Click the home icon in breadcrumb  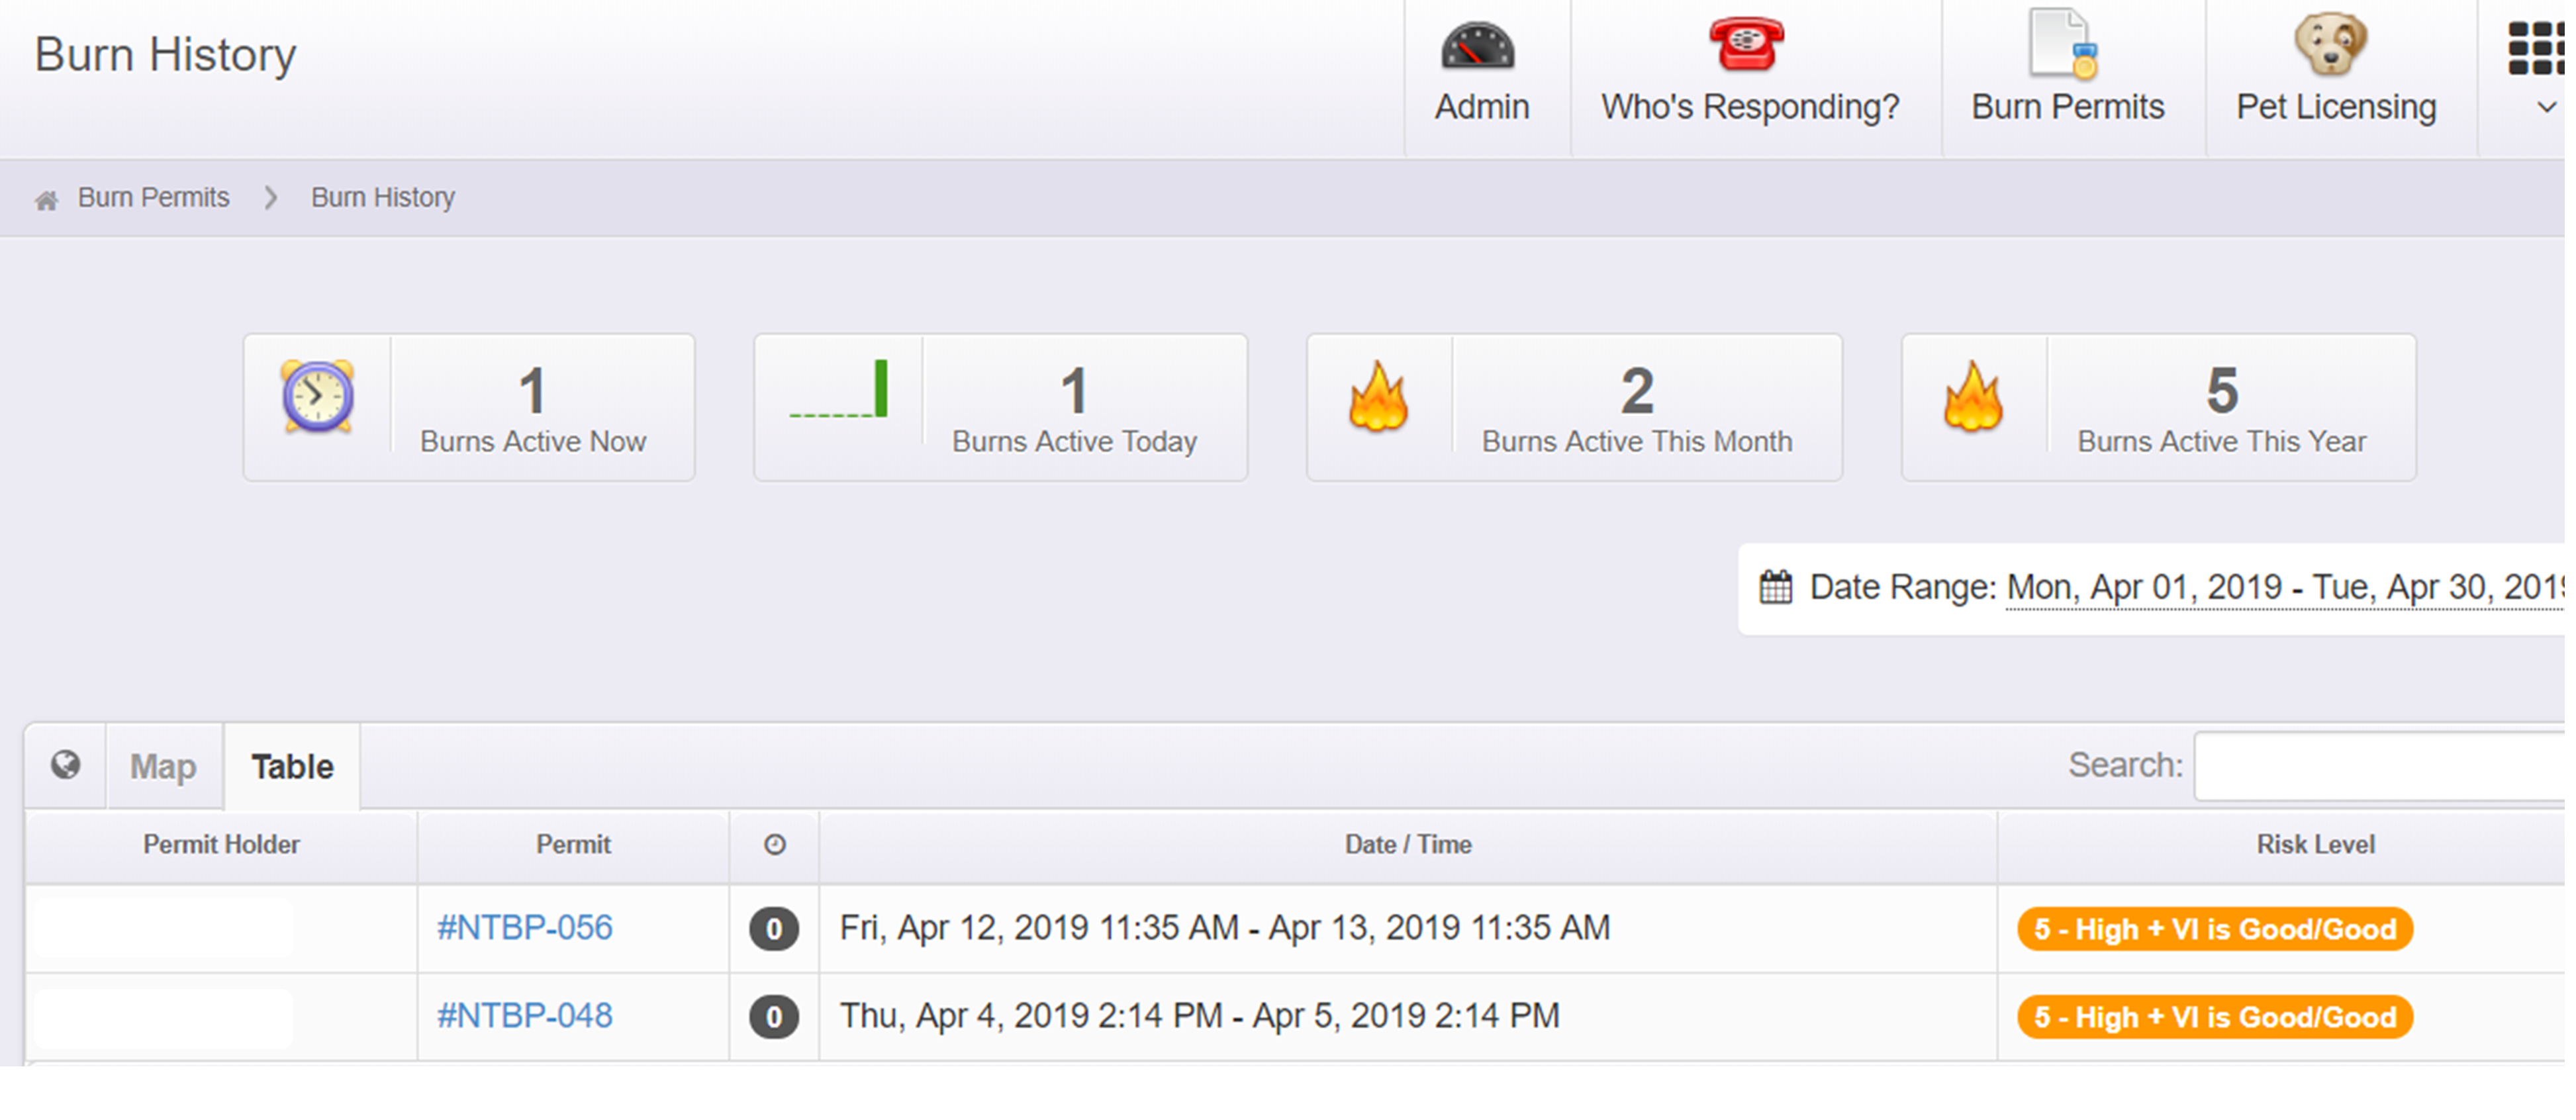46,201
